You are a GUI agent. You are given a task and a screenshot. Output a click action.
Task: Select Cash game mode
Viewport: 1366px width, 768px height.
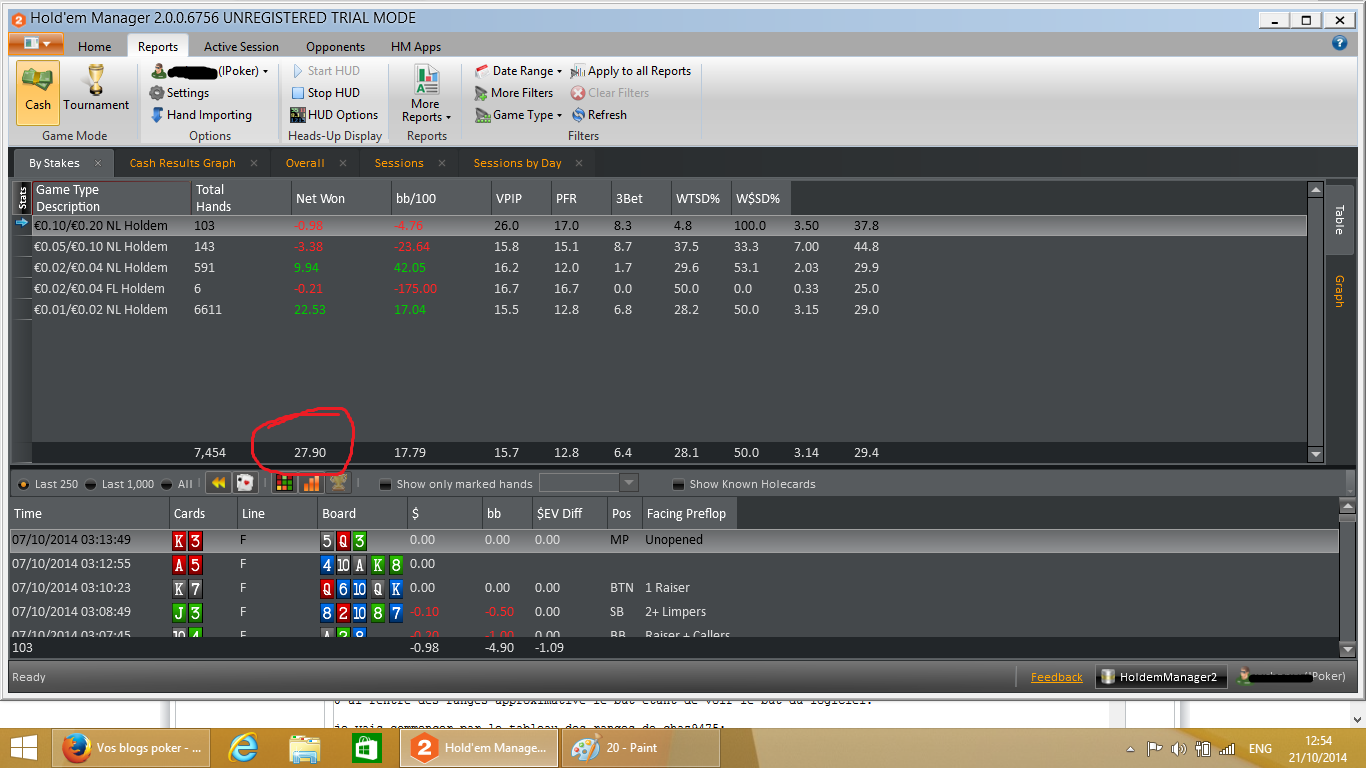pyautogui.click(x=38, y=91)
